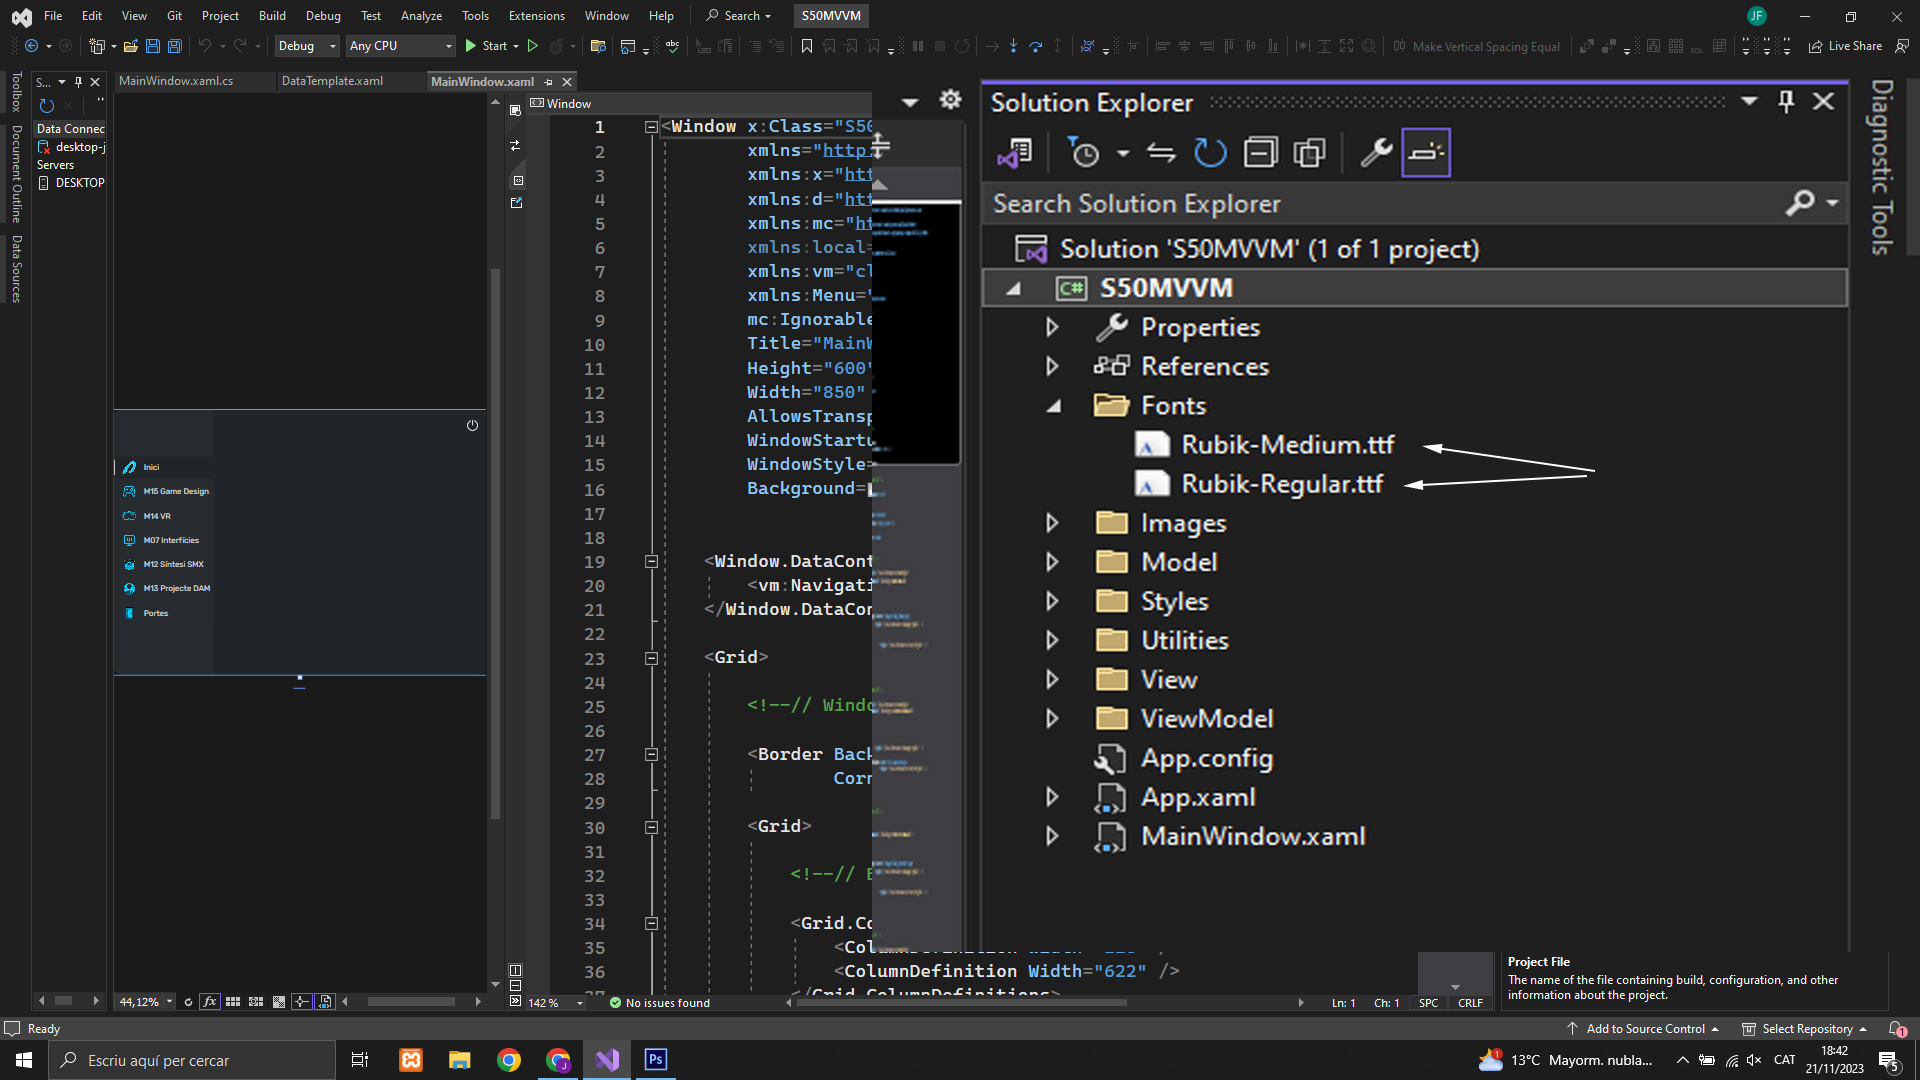Click the Save All toolbar icon

point(174,46)
